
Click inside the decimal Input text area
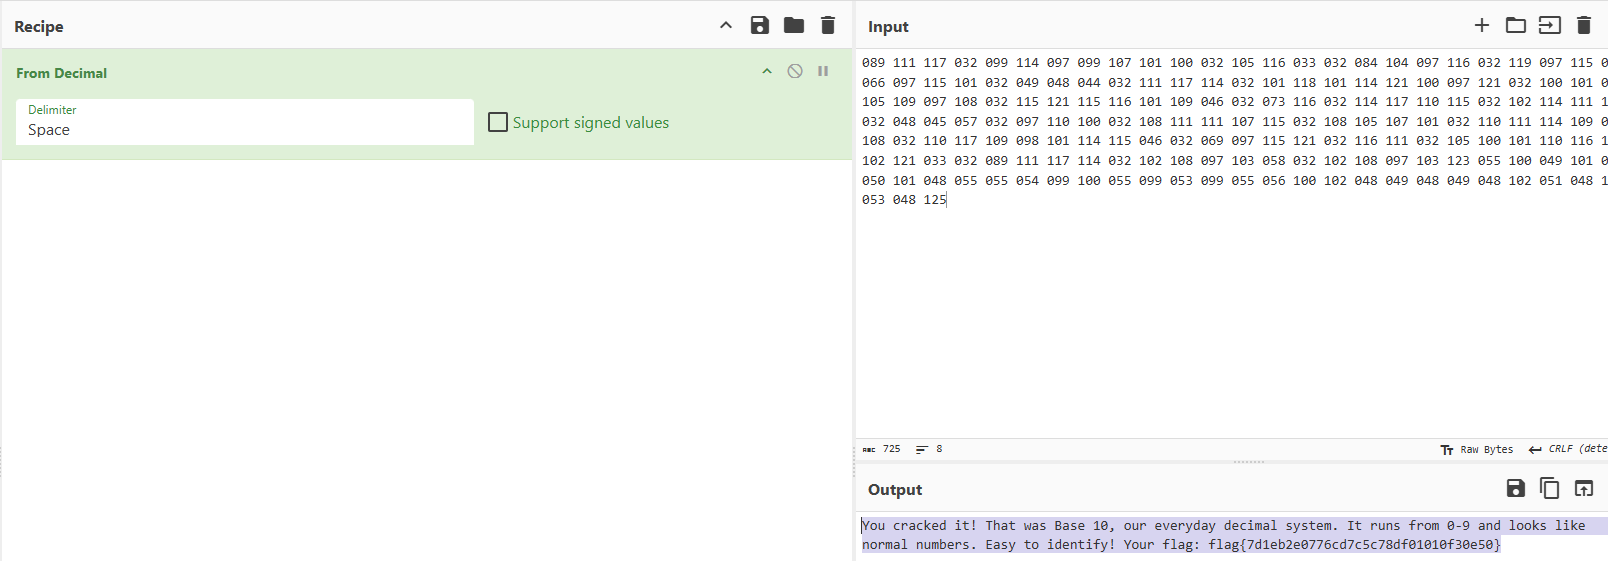[x=1232, y=300]
